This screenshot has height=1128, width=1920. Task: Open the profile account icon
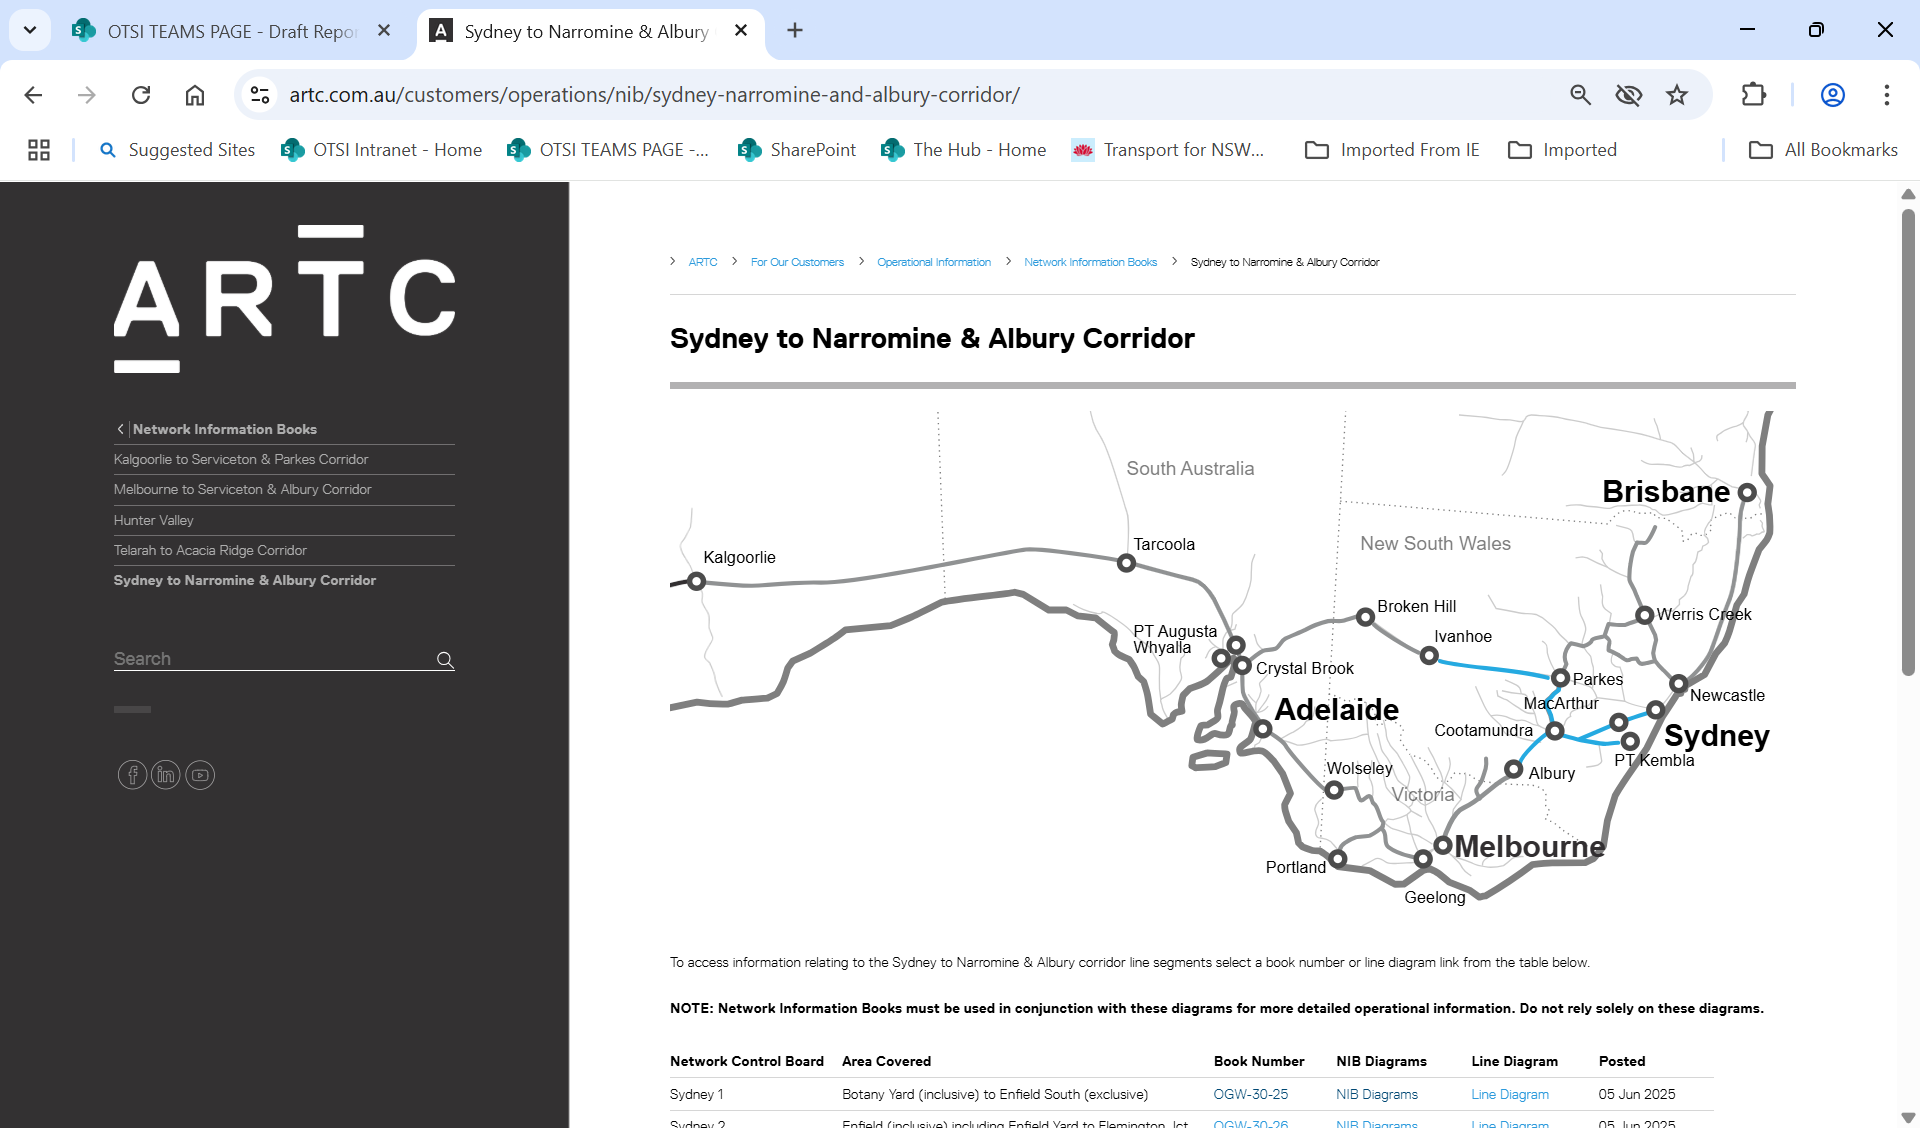tap(1832, 95)
